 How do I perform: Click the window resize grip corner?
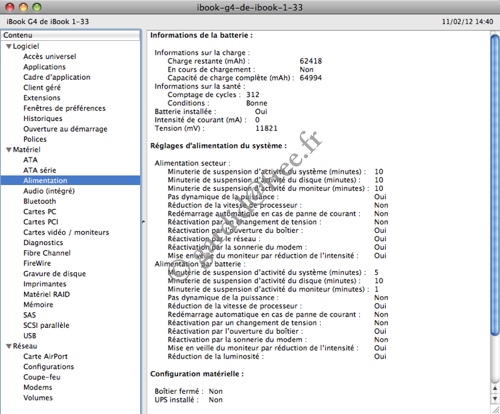(495, 410)
